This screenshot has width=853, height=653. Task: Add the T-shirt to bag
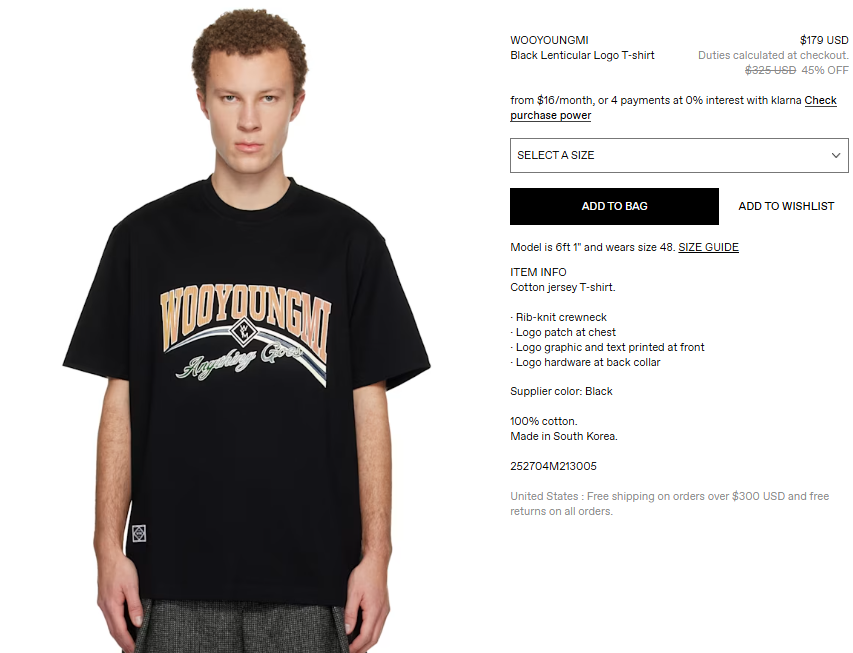pos(614,206)
